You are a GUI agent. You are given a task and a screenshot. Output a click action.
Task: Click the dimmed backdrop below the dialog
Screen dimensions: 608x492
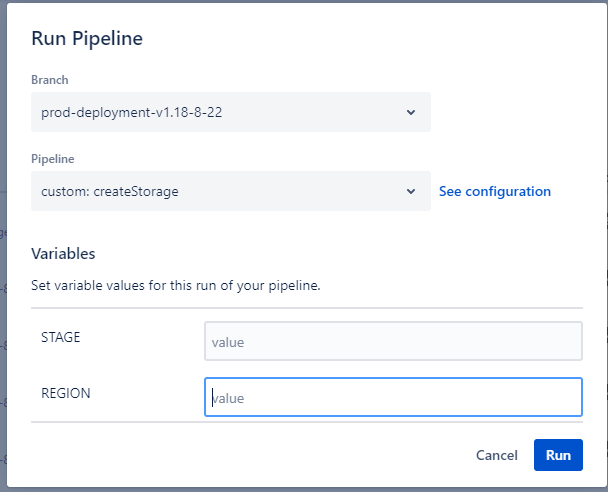click(300, 489)
